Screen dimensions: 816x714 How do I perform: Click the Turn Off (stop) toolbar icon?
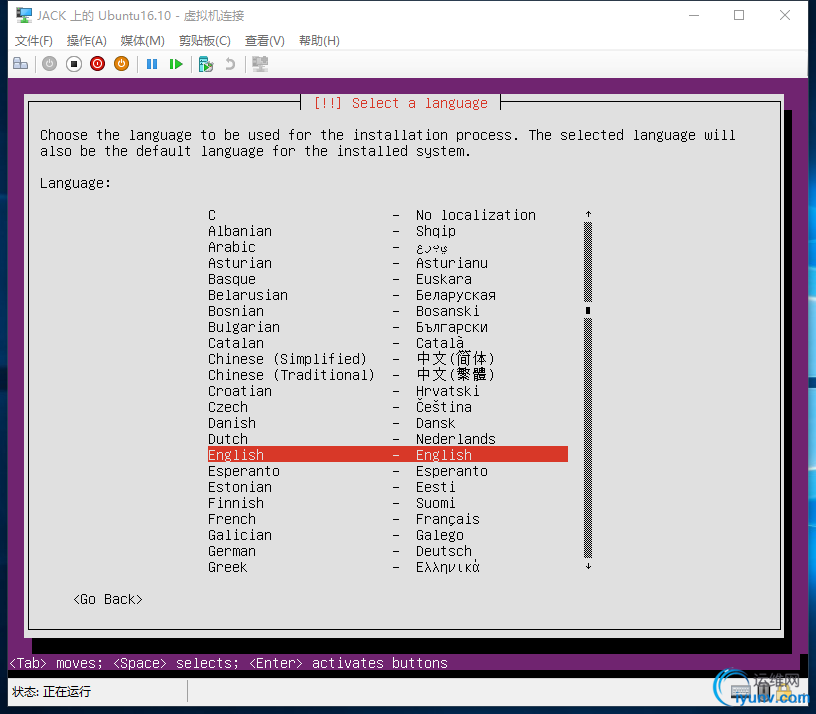coord(74,64)
